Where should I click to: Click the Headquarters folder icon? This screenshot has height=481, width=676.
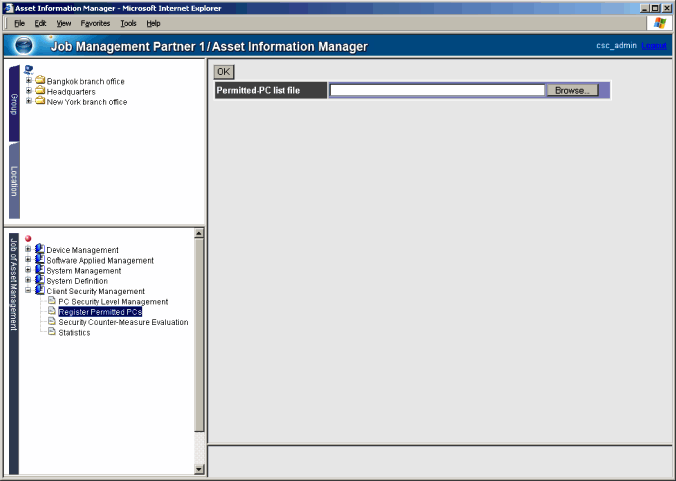tap(40, 91)
